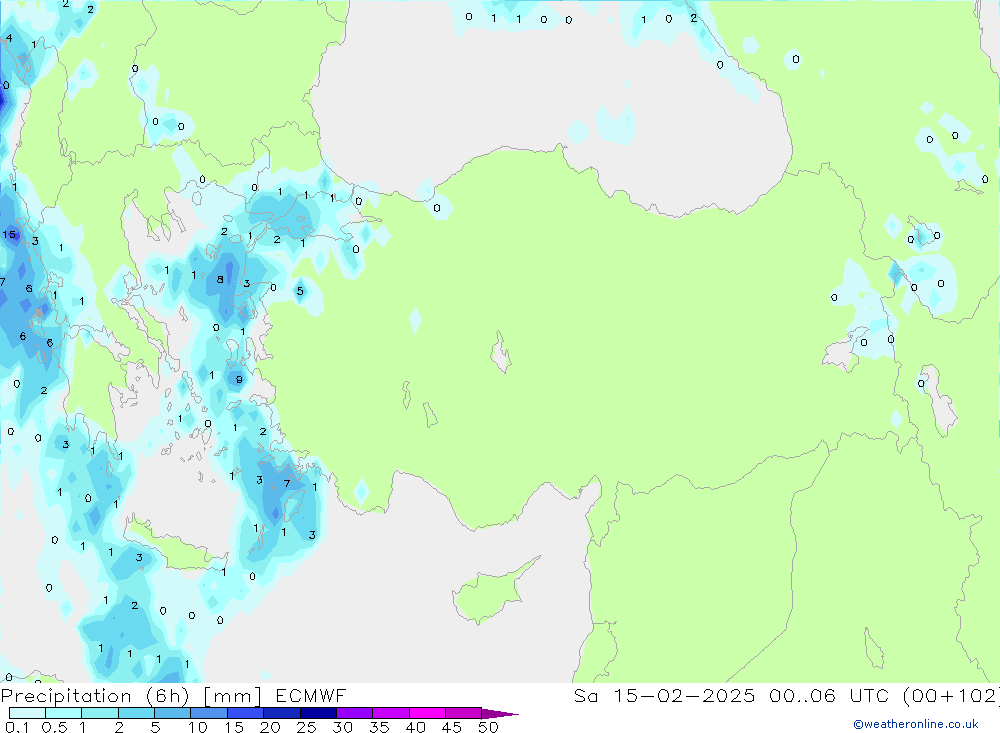Click the above-50 arrow tip of legend
1000x733 pixels.
coord(500,714)
